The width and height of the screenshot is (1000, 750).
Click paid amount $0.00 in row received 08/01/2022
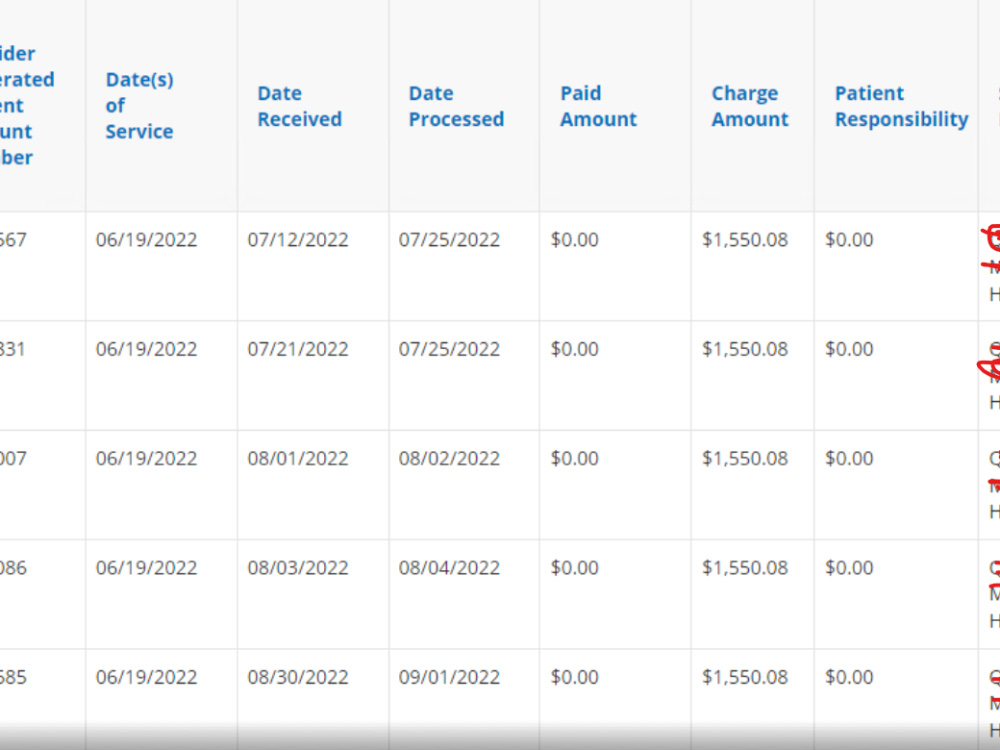click(x=574, y=459)
